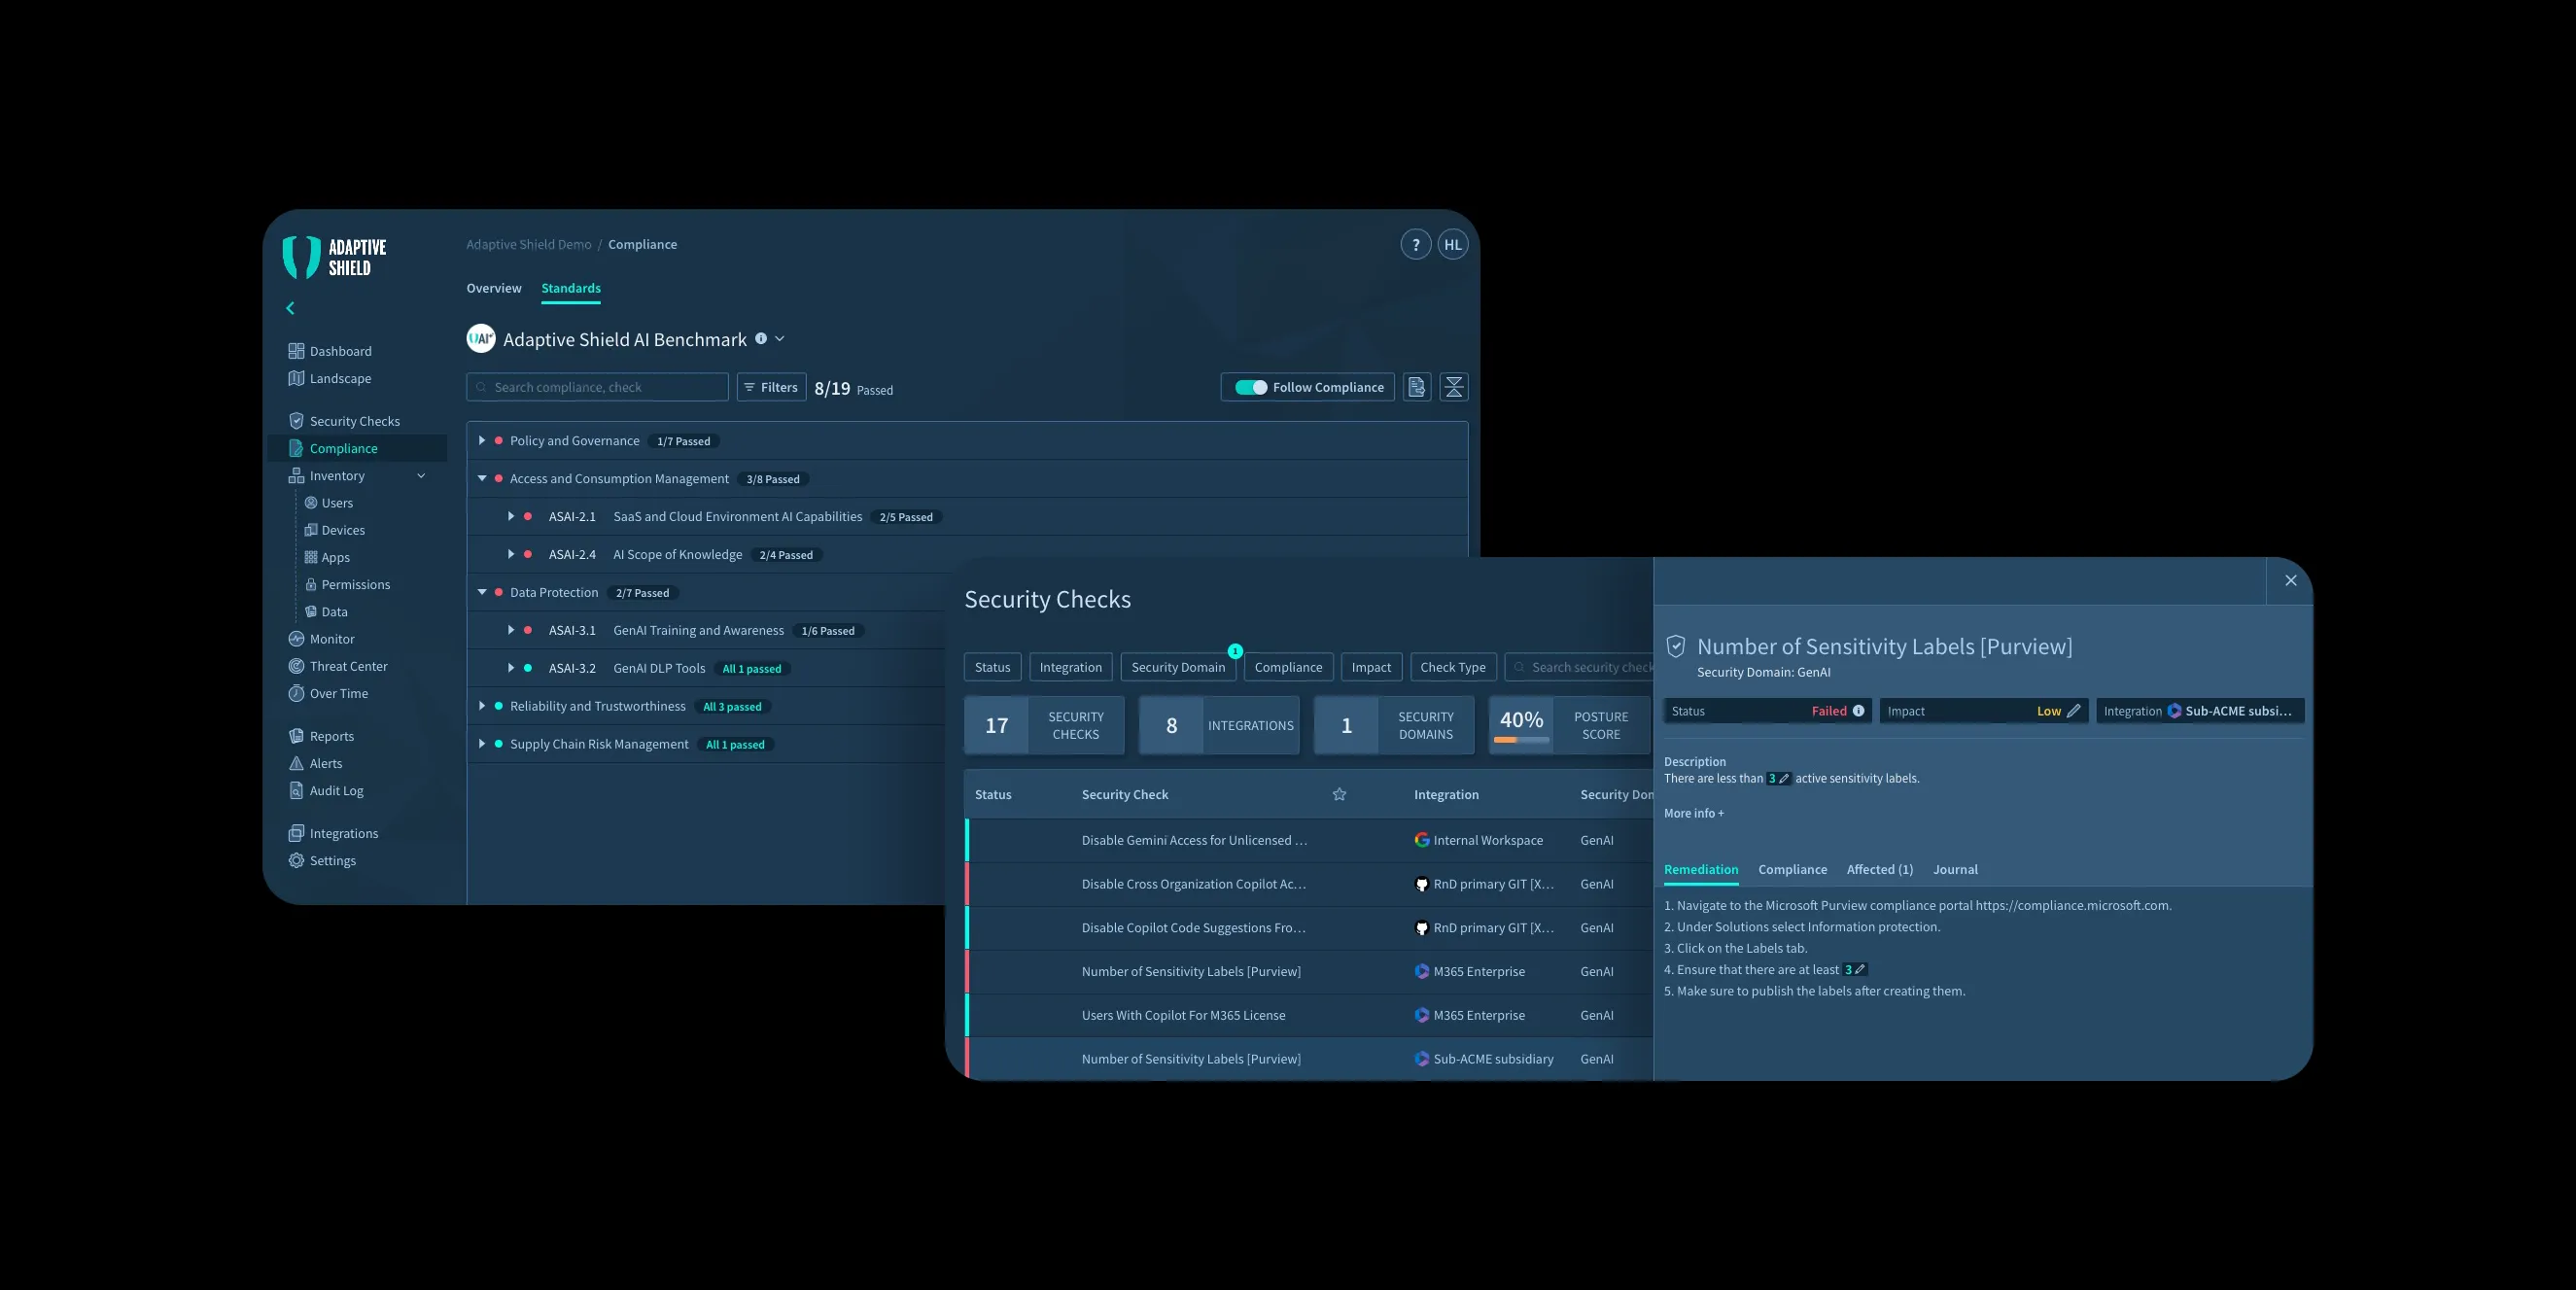Viewport: 2576px width, 1290px height.
Task: Edit threshold 3 in the description
Action: coord(1778,778)
